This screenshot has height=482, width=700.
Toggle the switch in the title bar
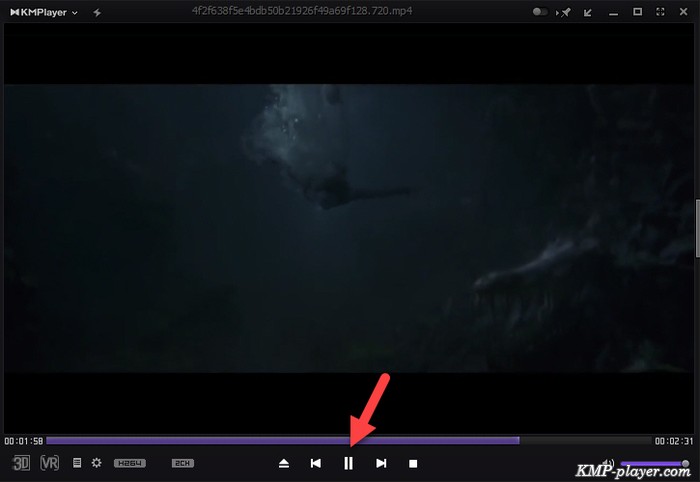coord(540,12)
